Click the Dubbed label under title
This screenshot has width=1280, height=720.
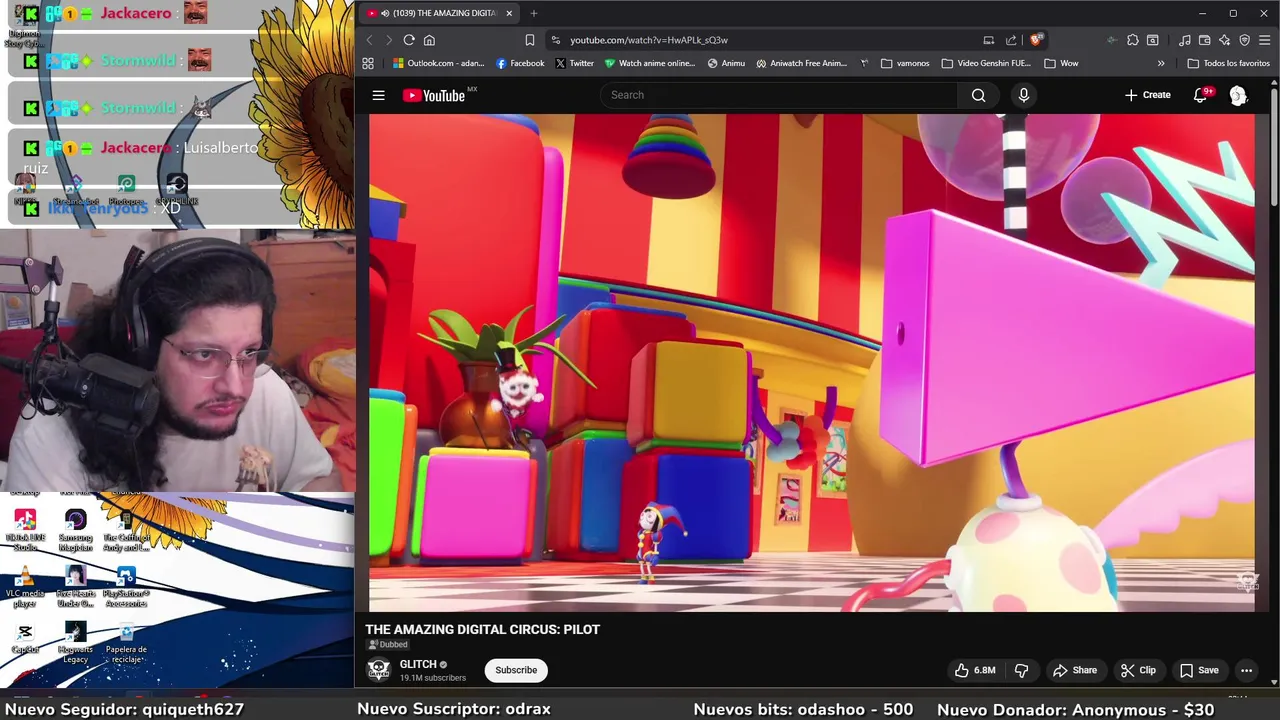(390, 645)
